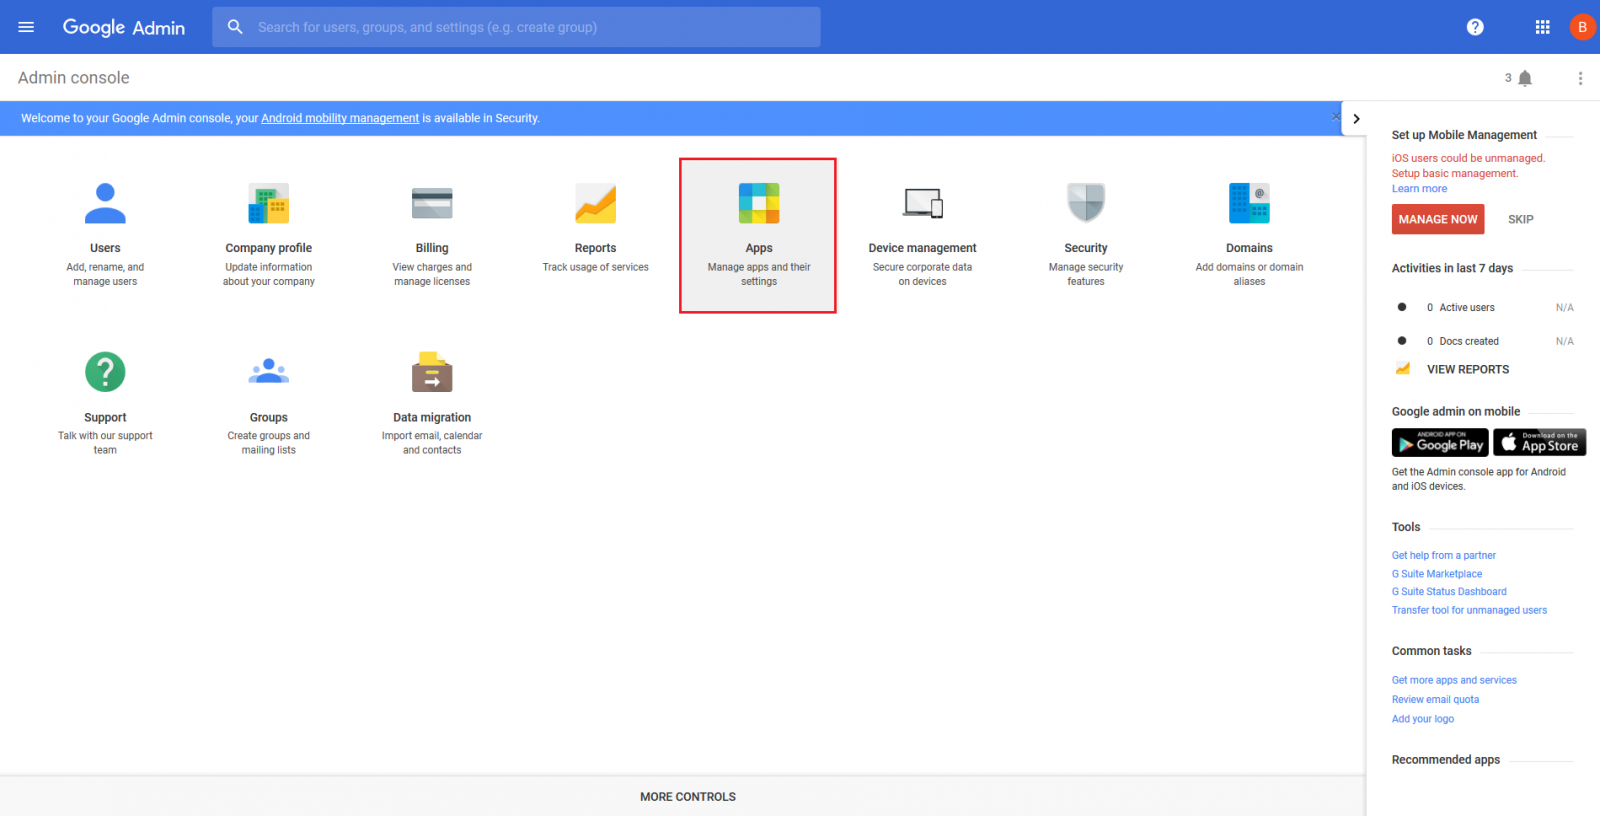Click the notification count 3
This screenshot has height=816, width=1600.
click(1508, 78)
